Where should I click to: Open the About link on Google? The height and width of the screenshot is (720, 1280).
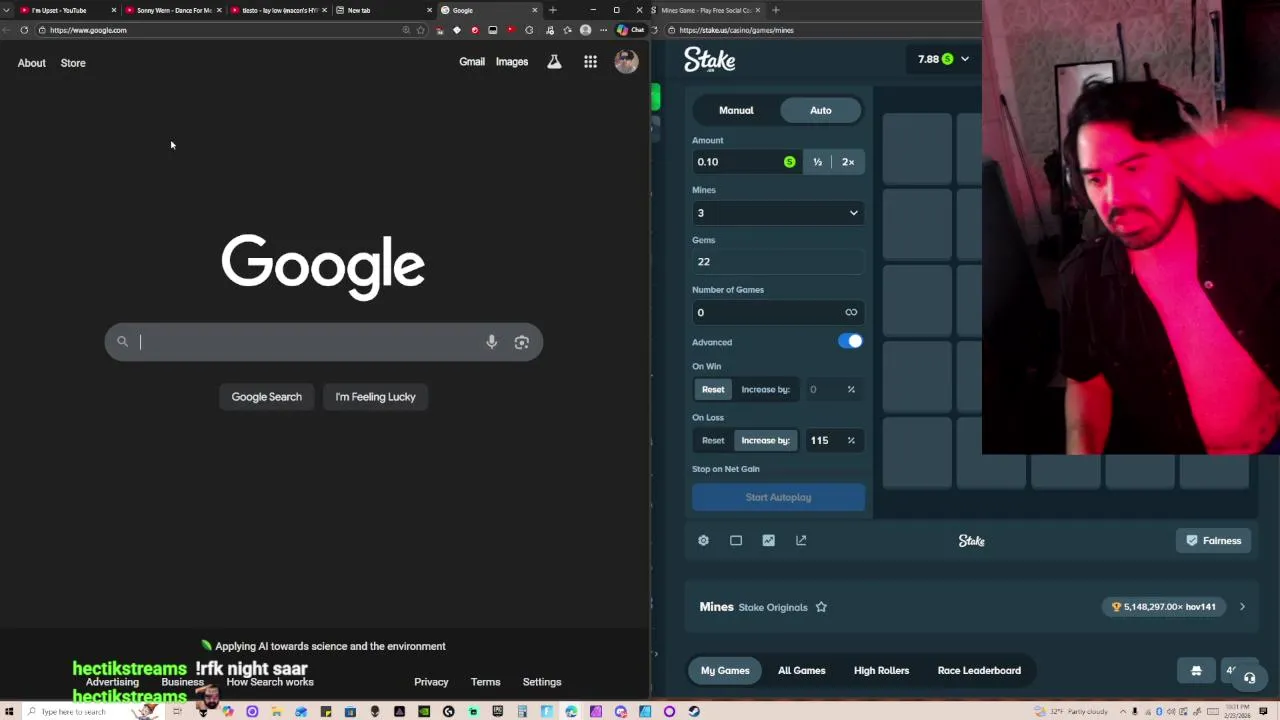(31, 63)
